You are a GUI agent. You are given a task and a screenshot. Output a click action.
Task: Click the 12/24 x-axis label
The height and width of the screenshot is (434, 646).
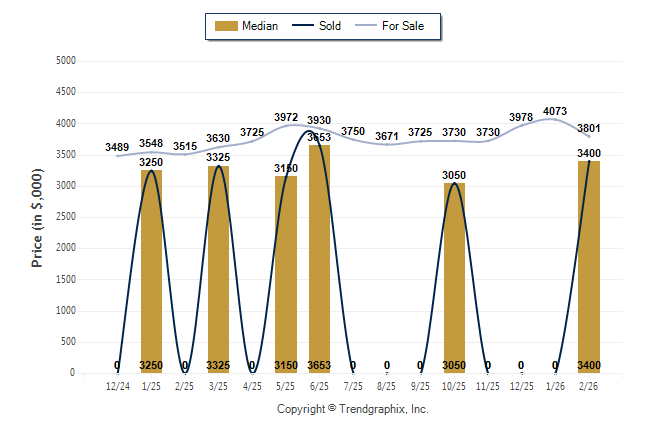[x=117, y=385]
